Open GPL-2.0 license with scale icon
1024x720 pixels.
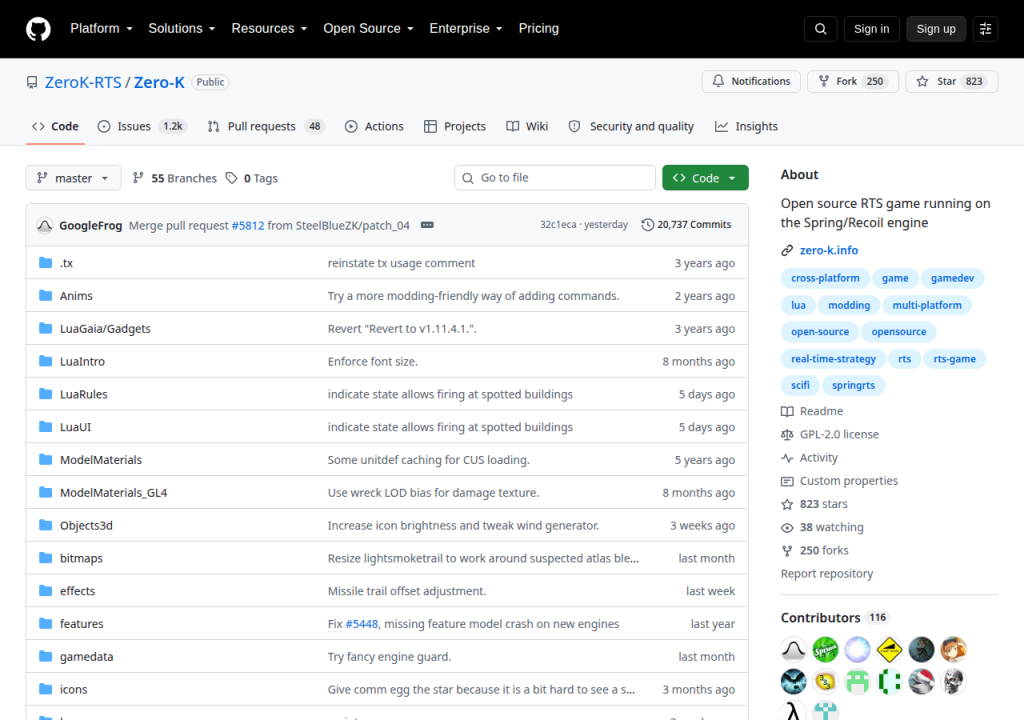[x=829, y=434]
